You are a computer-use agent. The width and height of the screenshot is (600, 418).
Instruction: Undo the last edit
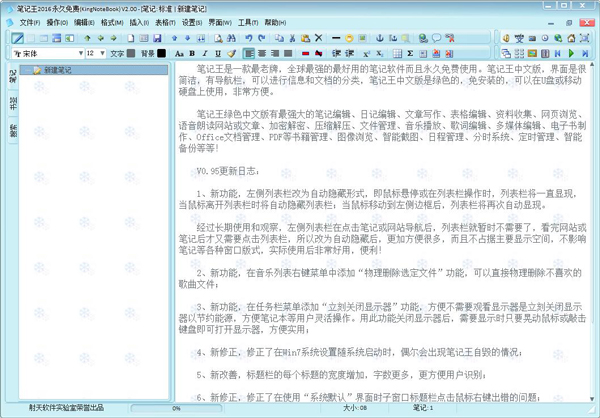(249, 38)
